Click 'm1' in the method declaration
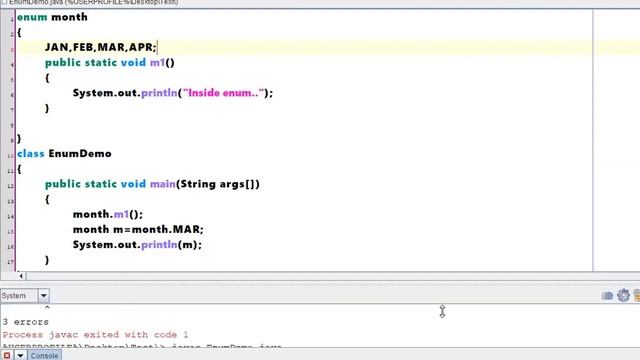 [x=158, y=63]
